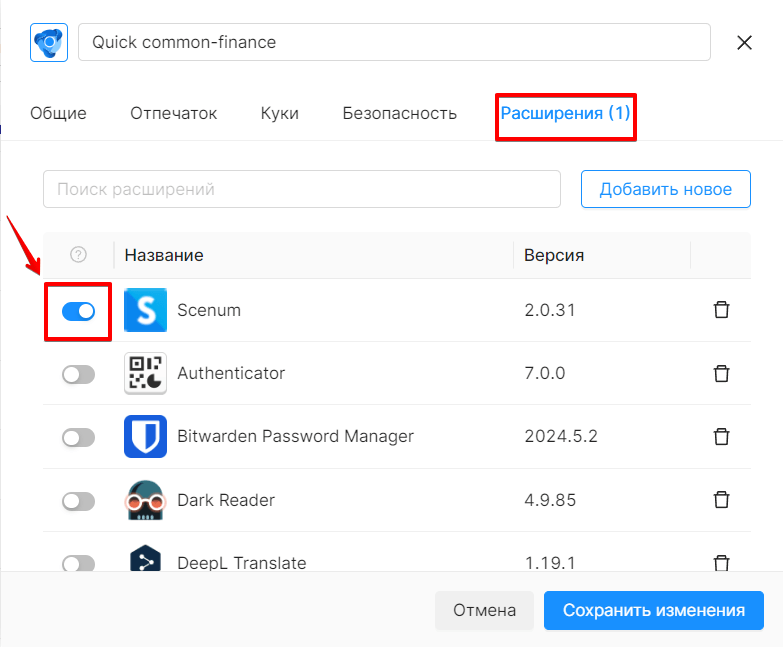Focus the Поиск расширений search field
This screenshot has height=647, width=783.
tap(302, 189)
